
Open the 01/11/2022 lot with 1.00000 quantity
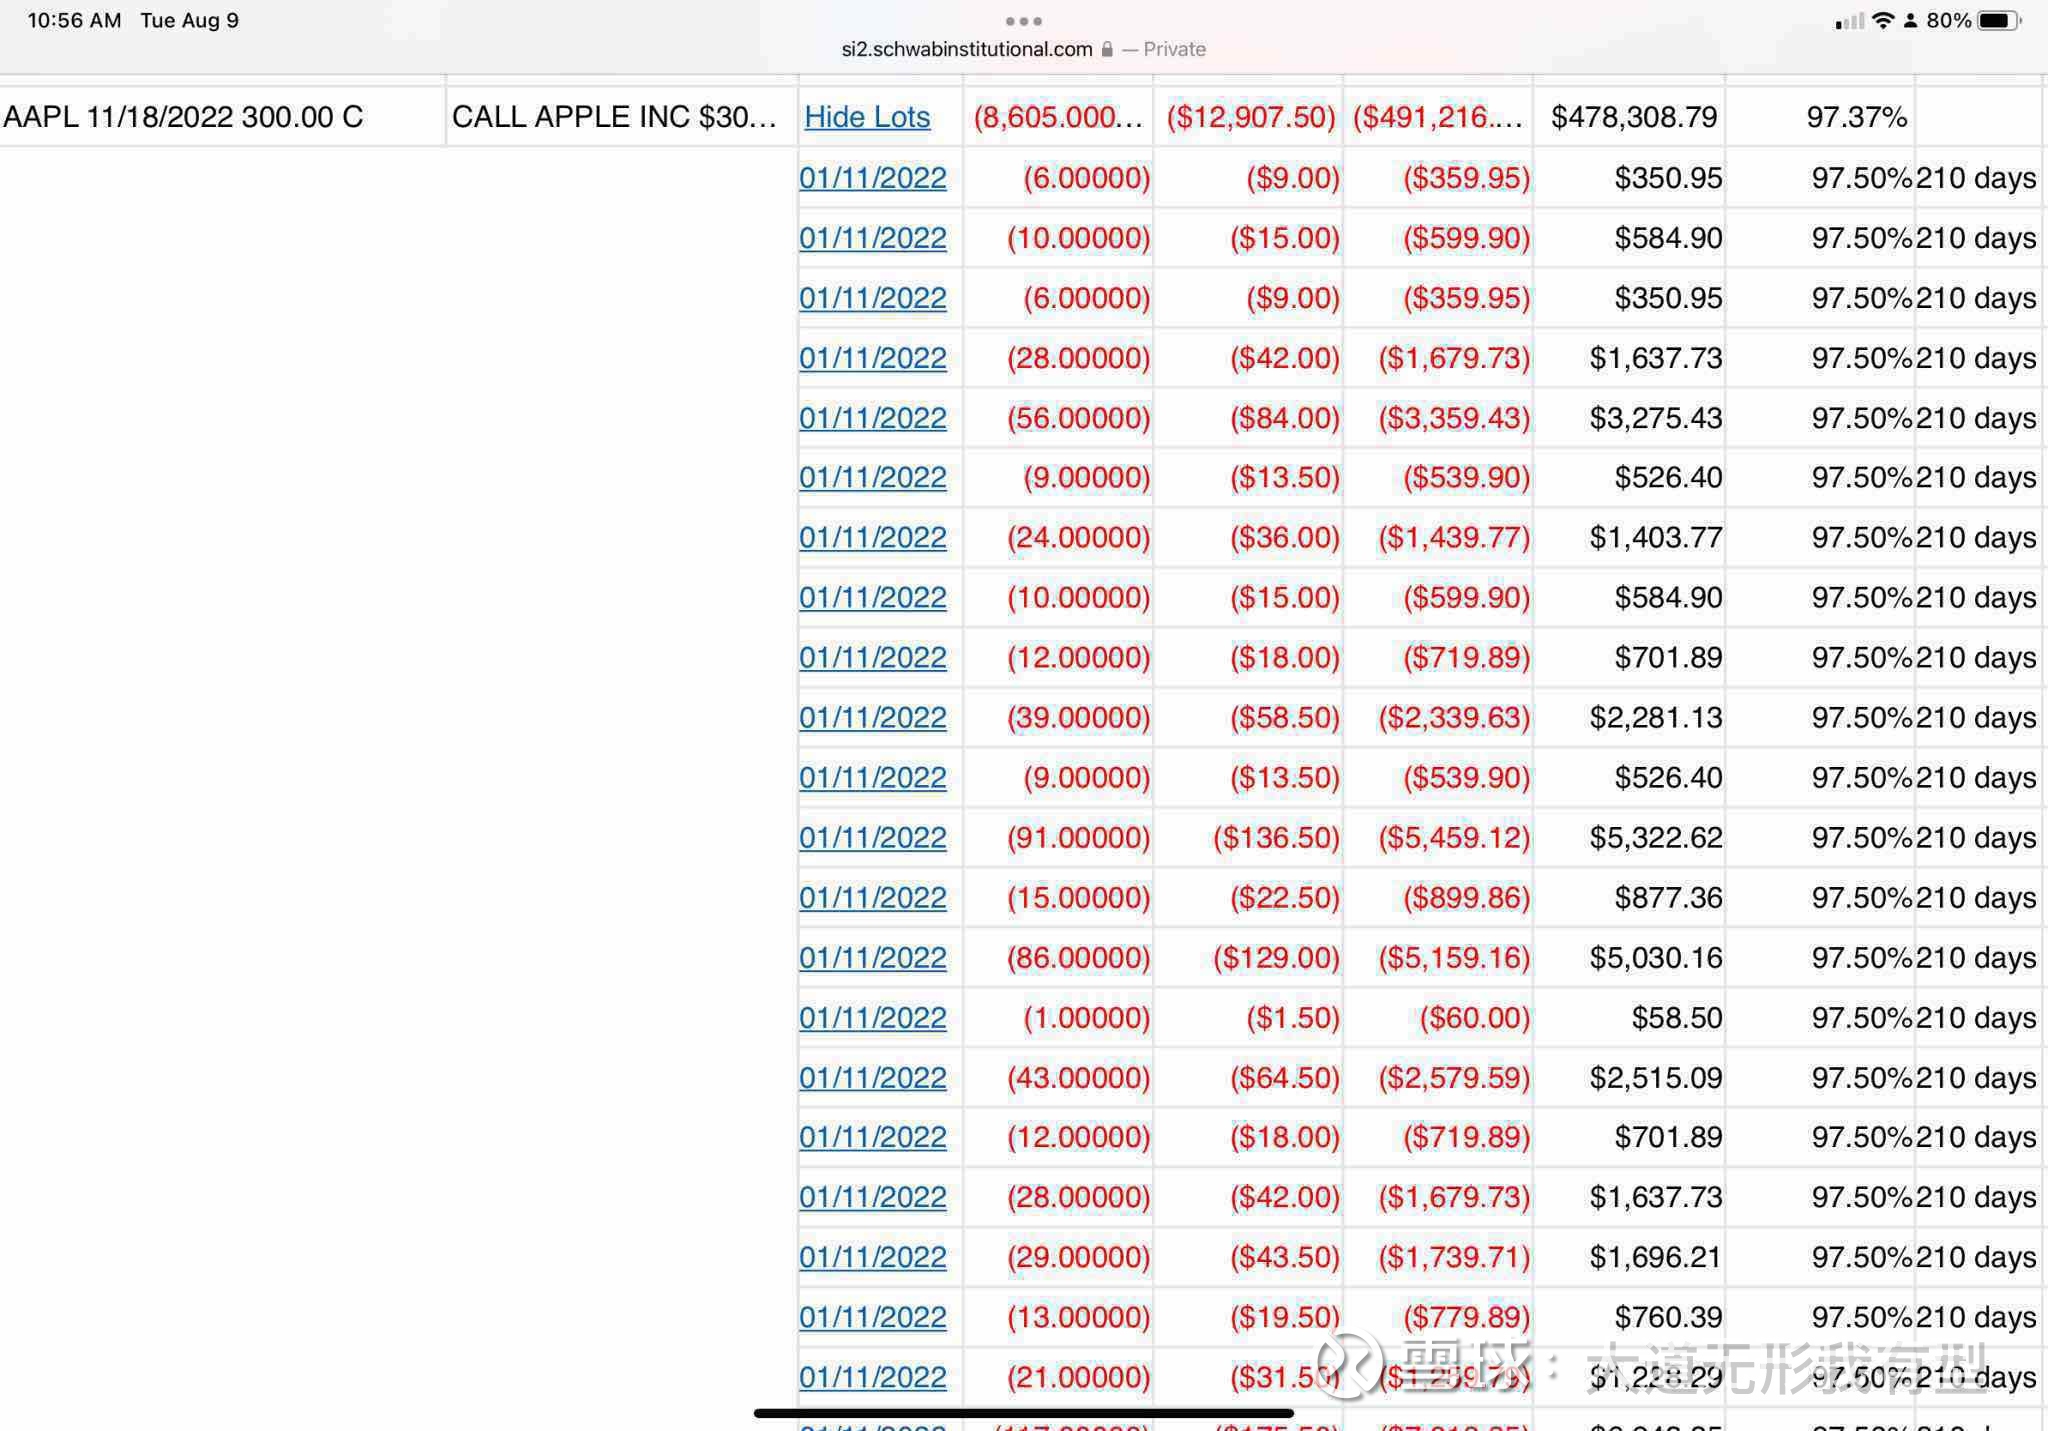[872, 1017]
